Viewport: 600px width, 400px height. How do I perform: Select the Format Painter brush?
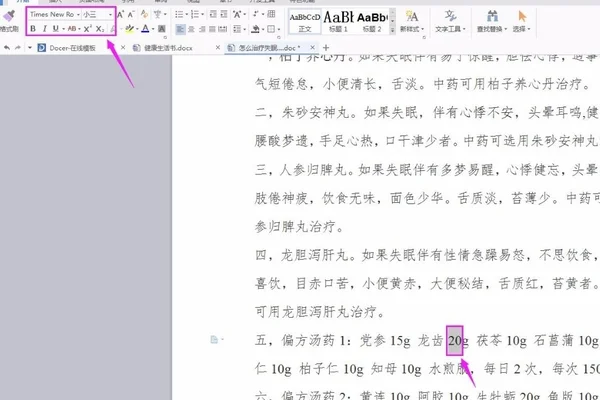click(9, 16)
